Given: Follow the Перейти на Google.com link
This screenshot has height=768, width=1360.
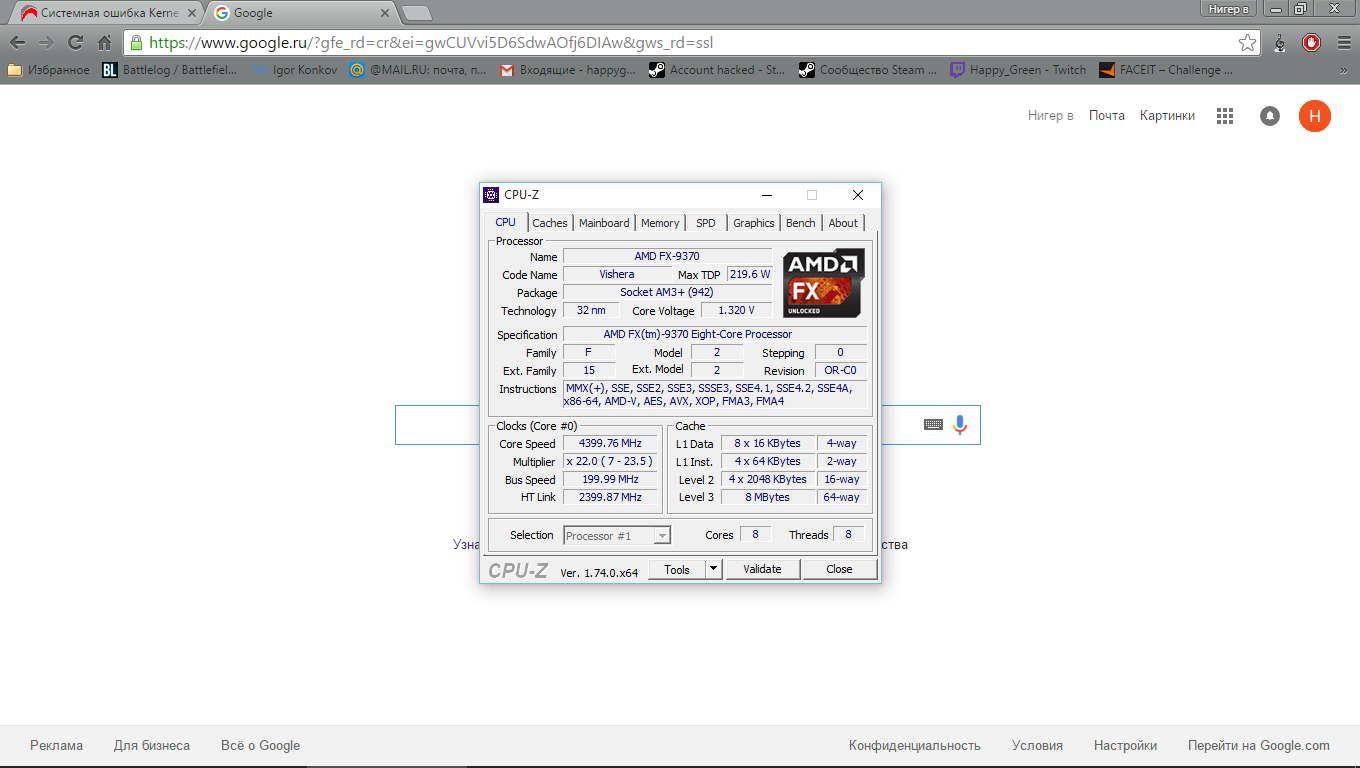Looking at the screenshot, I should click(1259, 746).
